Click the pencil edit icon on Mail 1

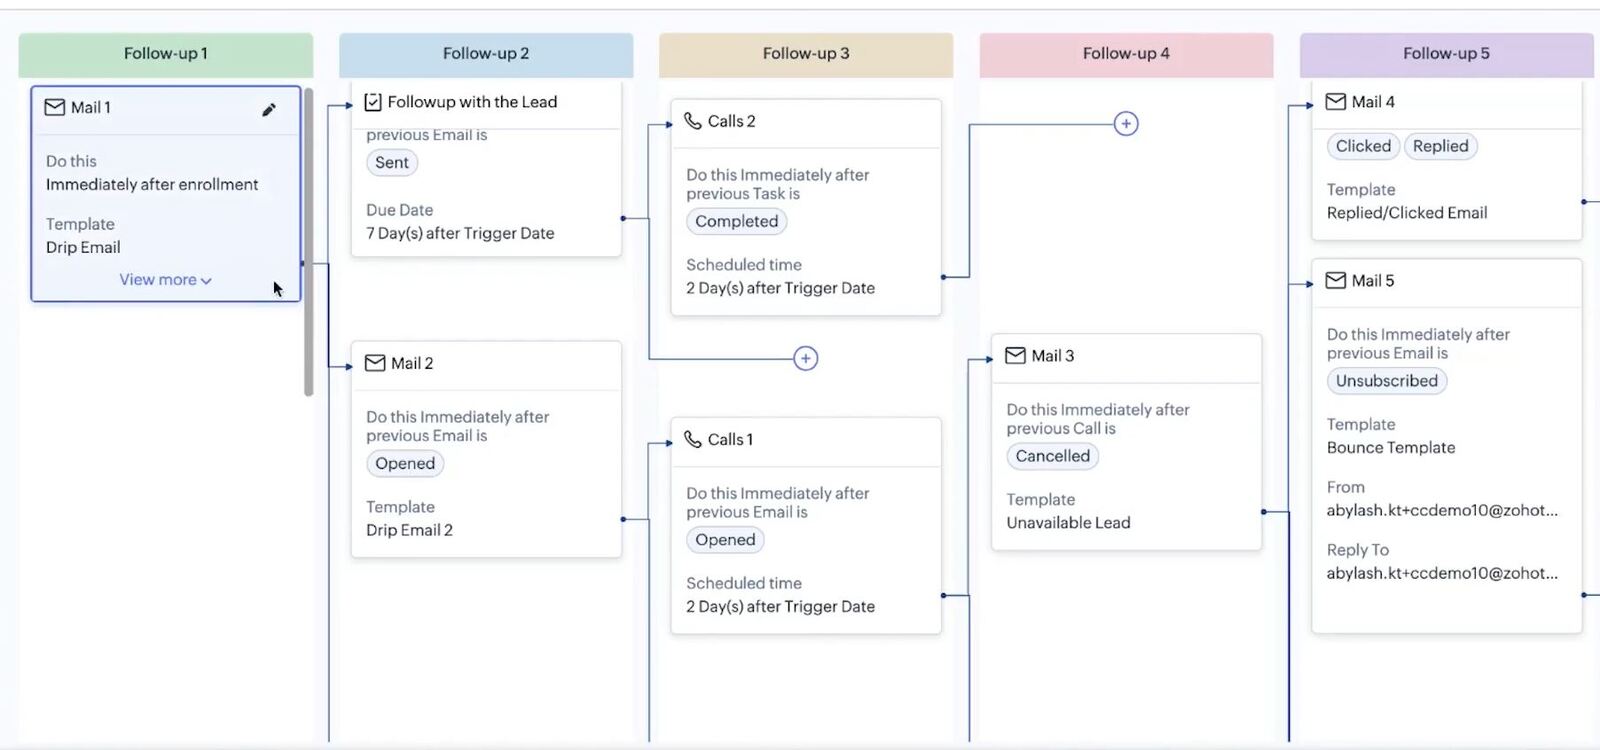tap(268, 110)
